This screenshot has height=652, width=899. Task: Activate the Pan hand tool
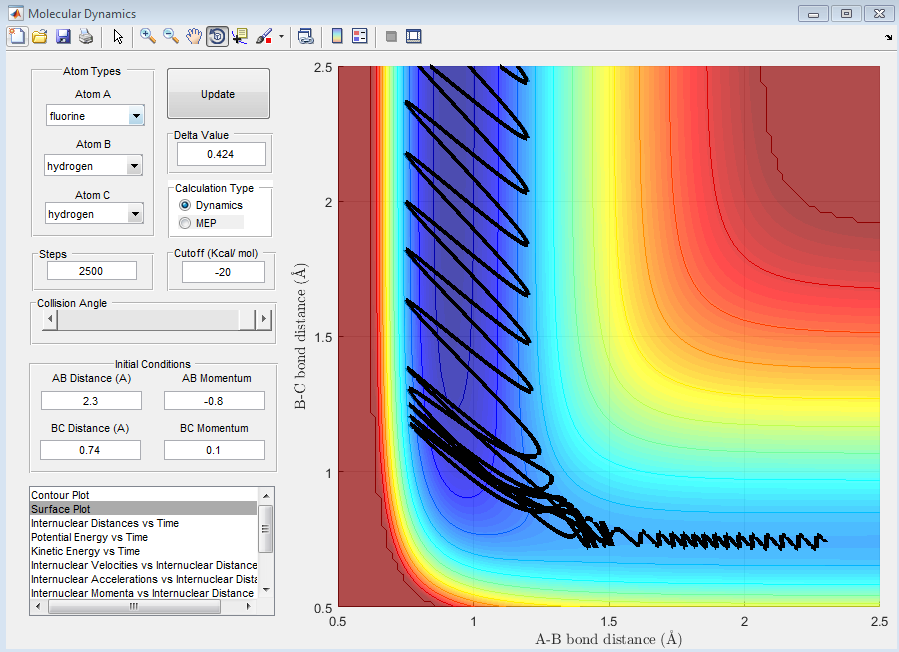(x=194, y=37)
